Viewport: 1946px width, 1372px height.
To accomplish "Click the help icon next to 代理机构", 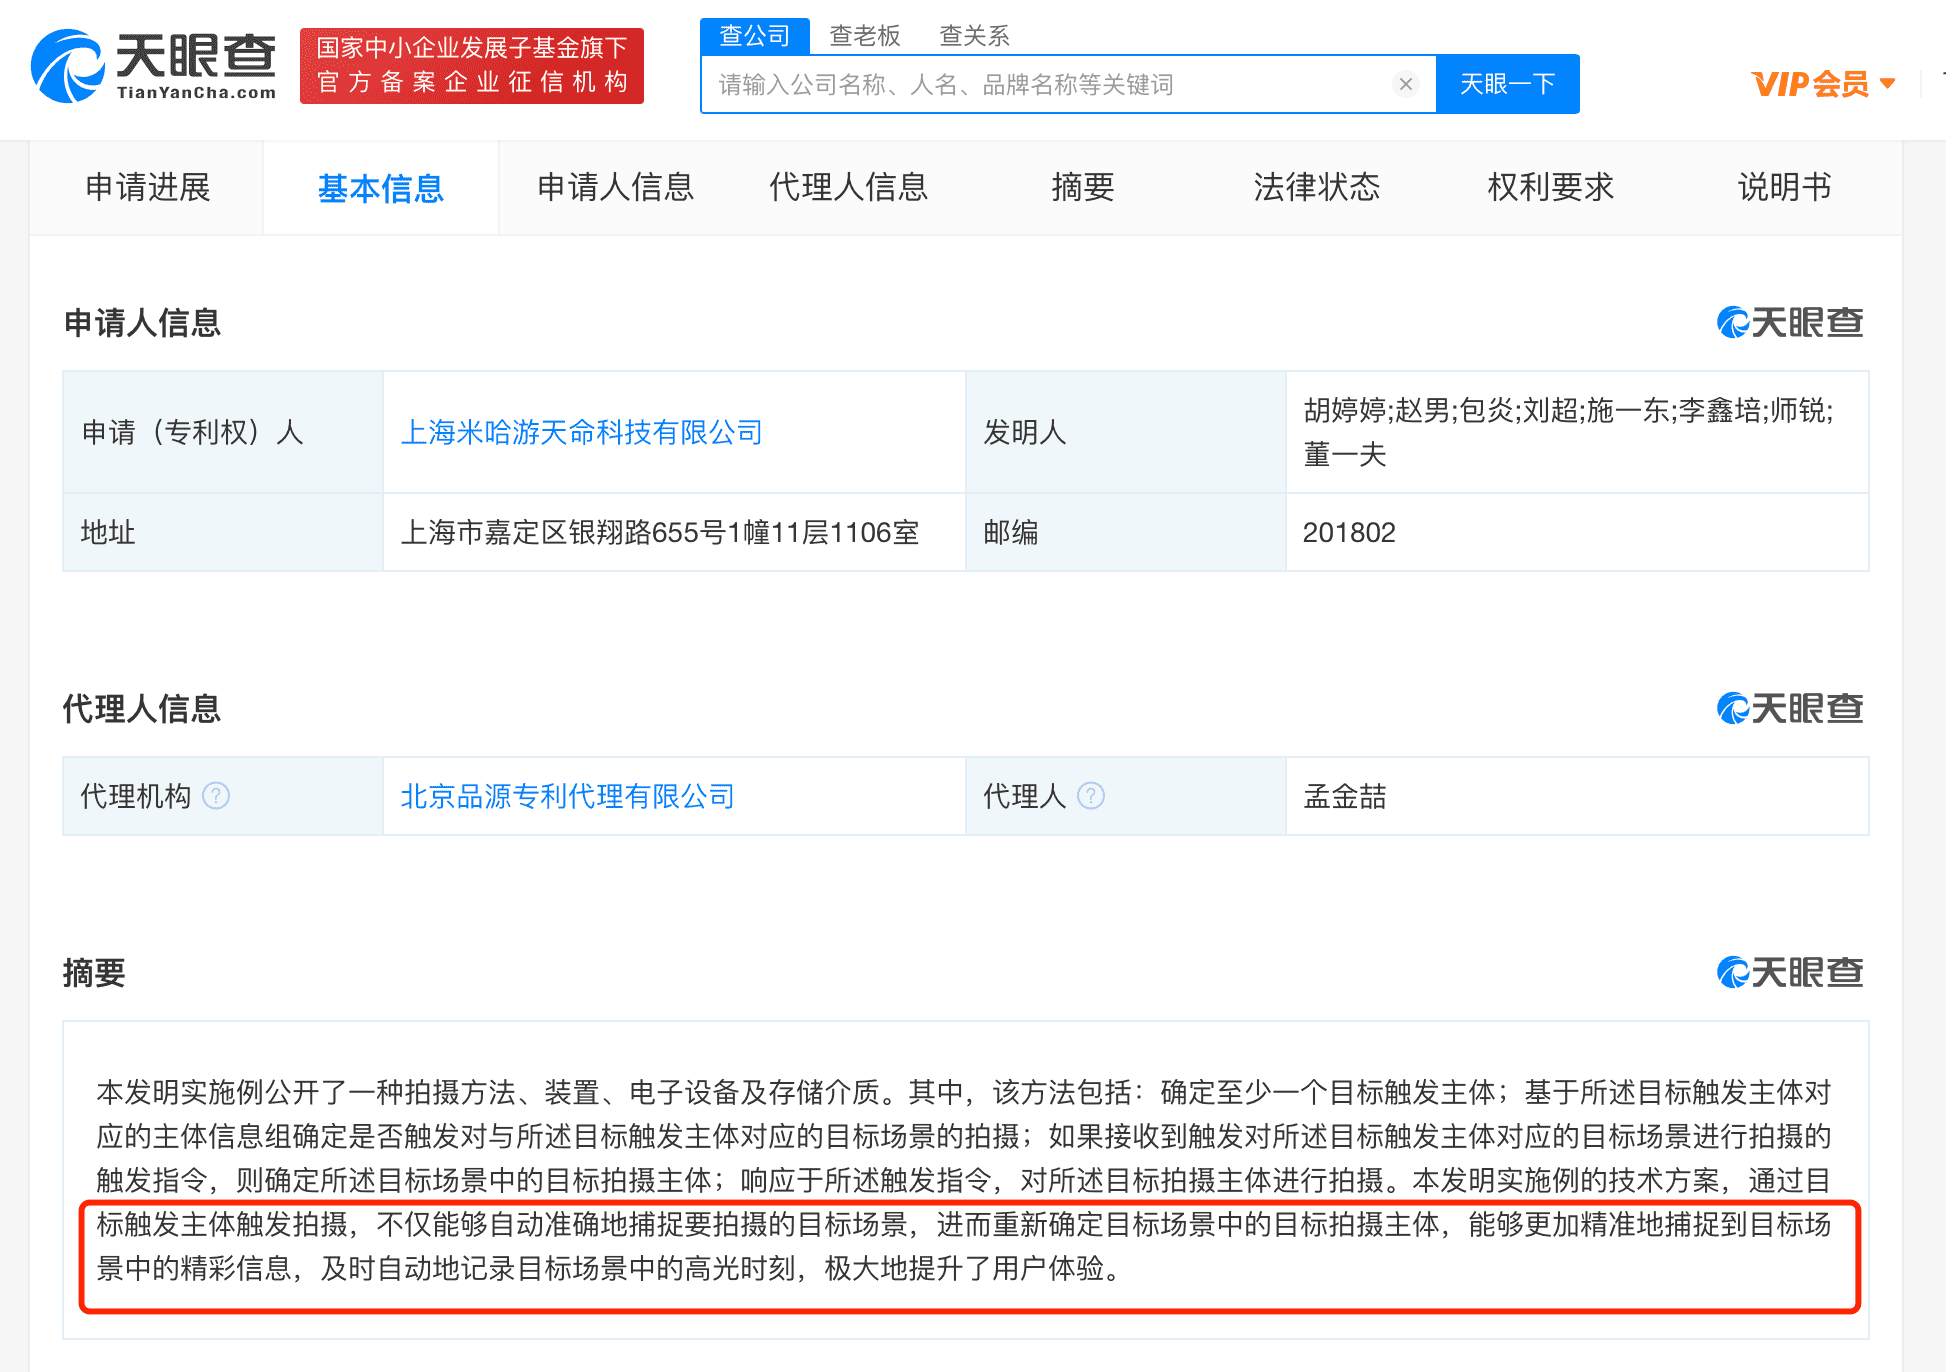I will 216,796.
